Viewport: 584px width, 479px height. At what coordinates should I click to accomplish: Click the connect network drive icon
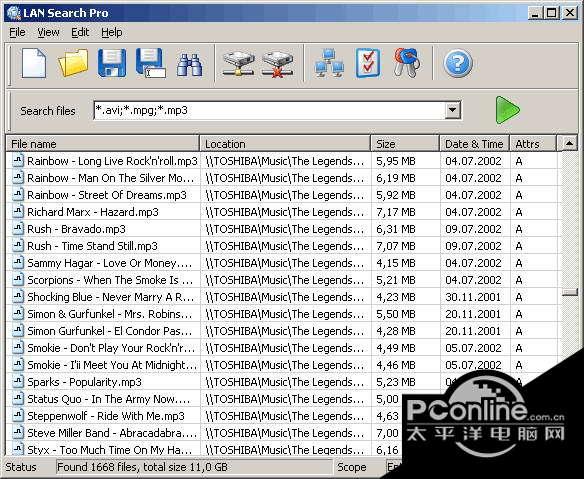(238, 64)
